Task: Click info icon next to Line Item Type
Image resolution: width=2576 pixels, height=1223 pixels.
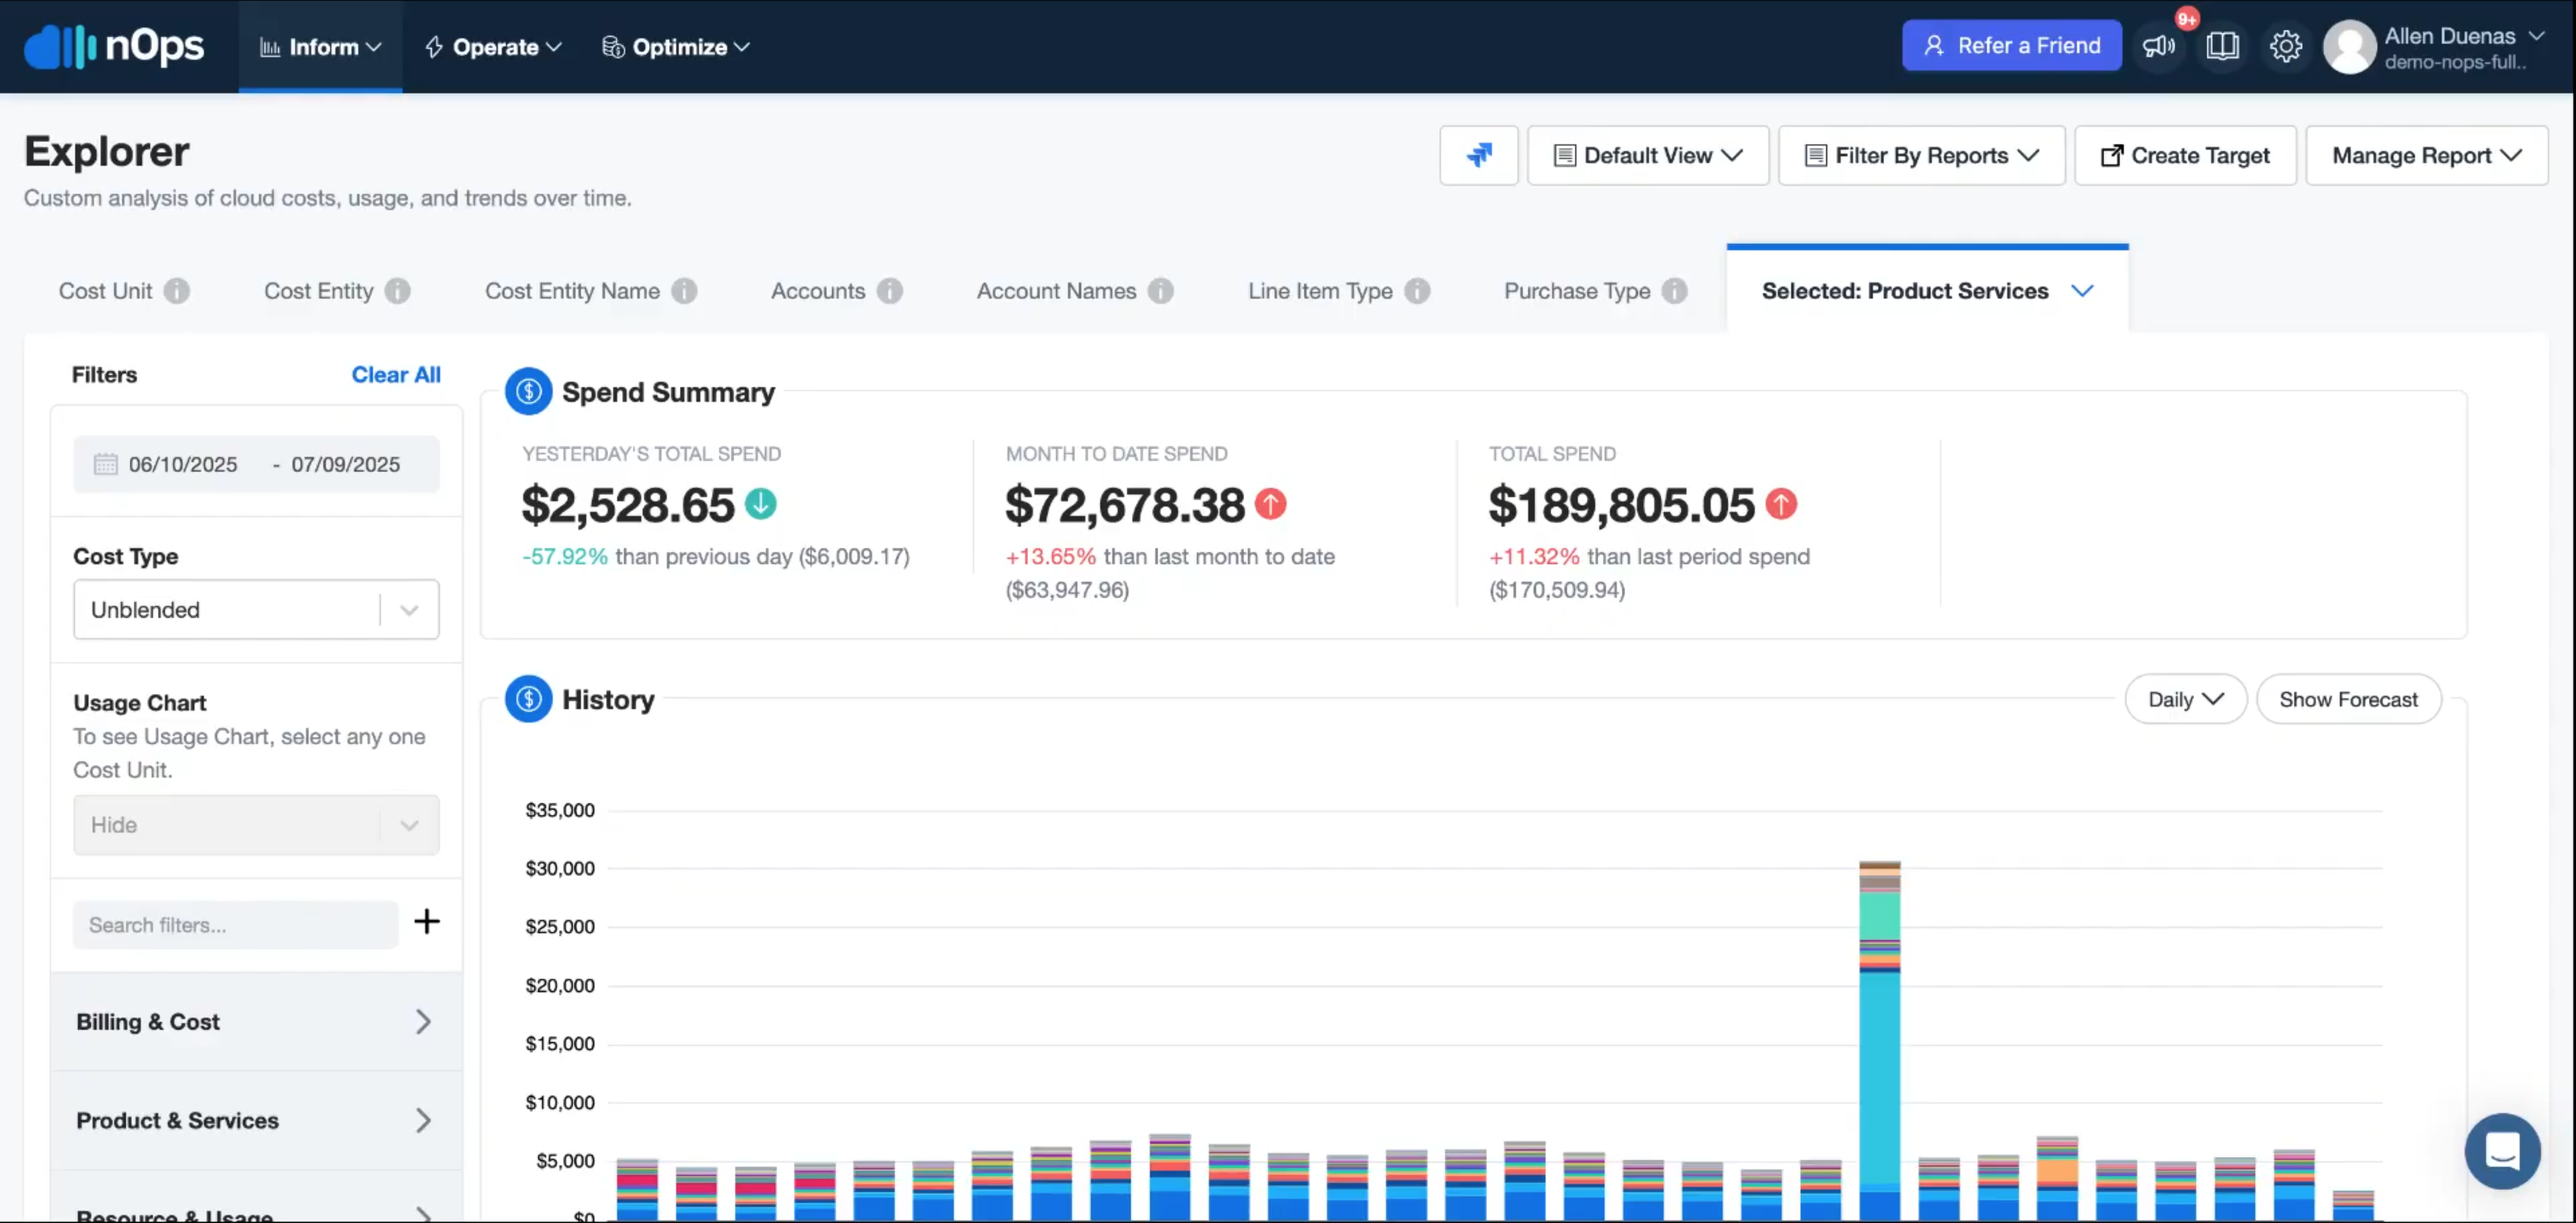Action: (1417, 291)
